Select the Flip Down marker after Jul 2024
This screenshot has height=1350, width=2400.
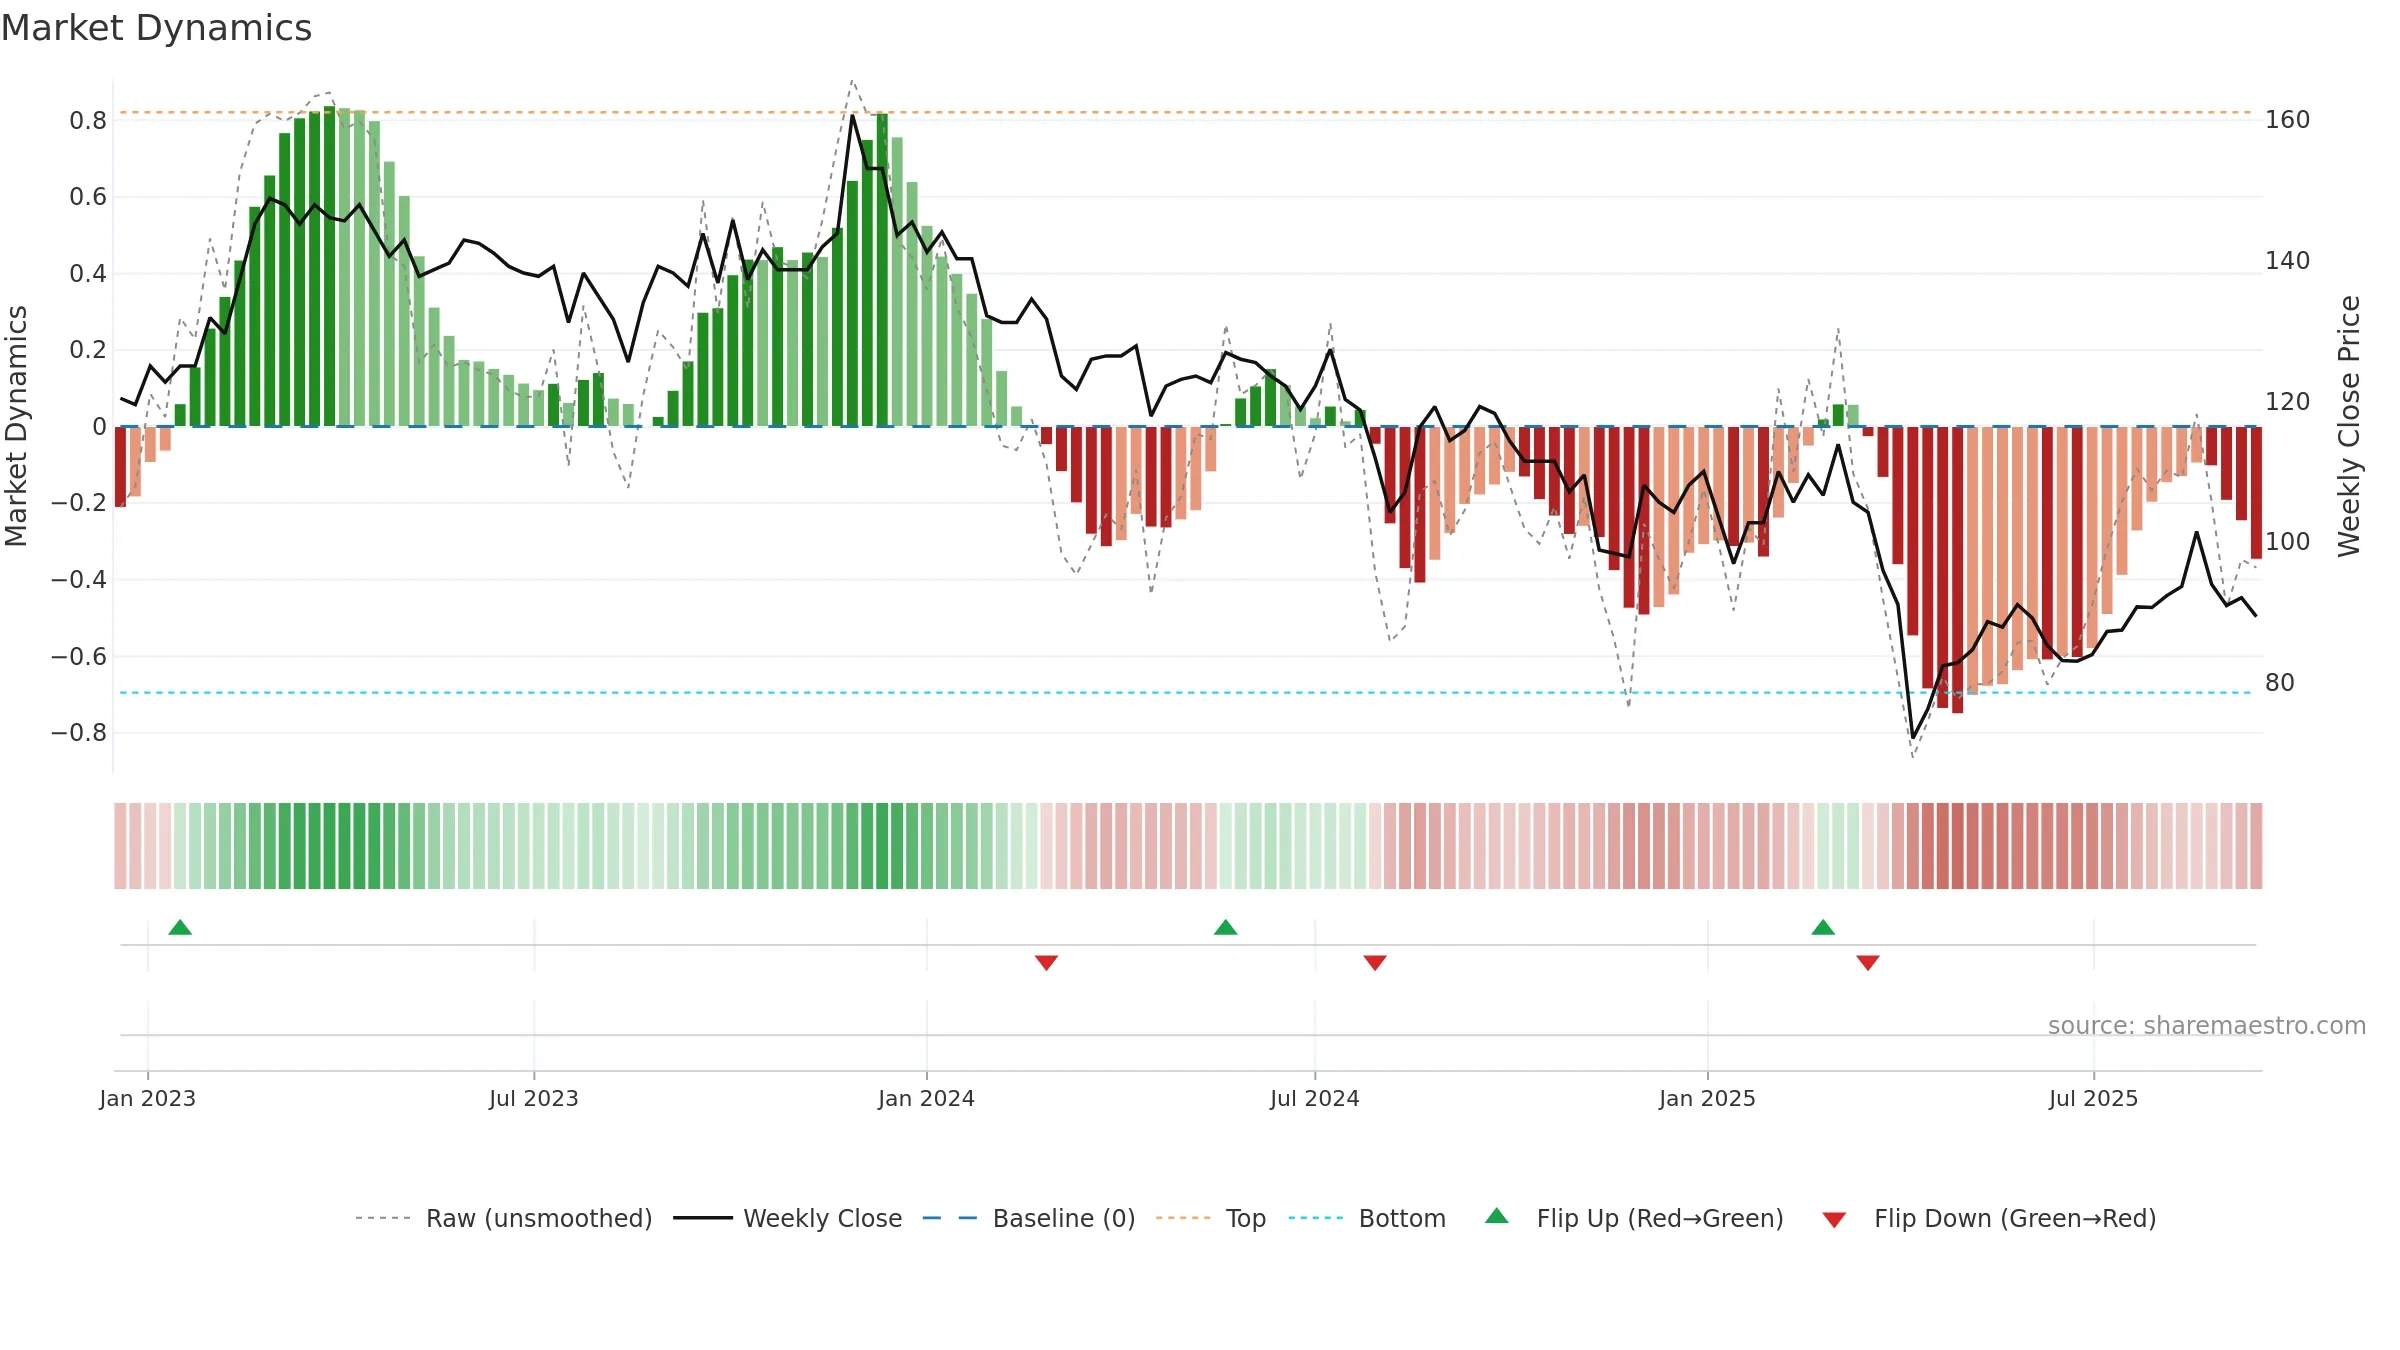[x=1375, y=963]
